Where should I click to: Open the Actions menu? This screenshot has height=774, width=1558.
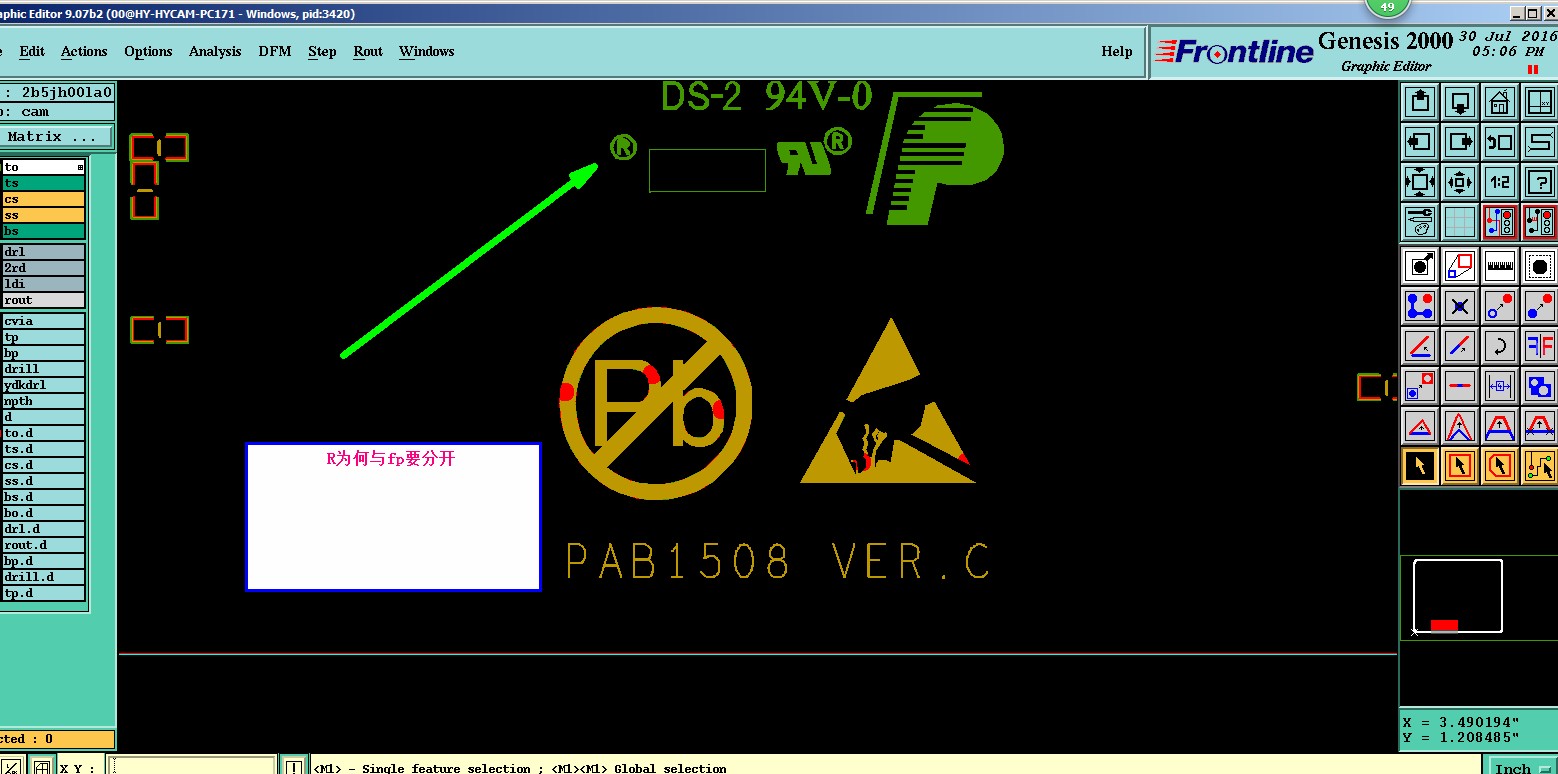click(x=84, y=51)
